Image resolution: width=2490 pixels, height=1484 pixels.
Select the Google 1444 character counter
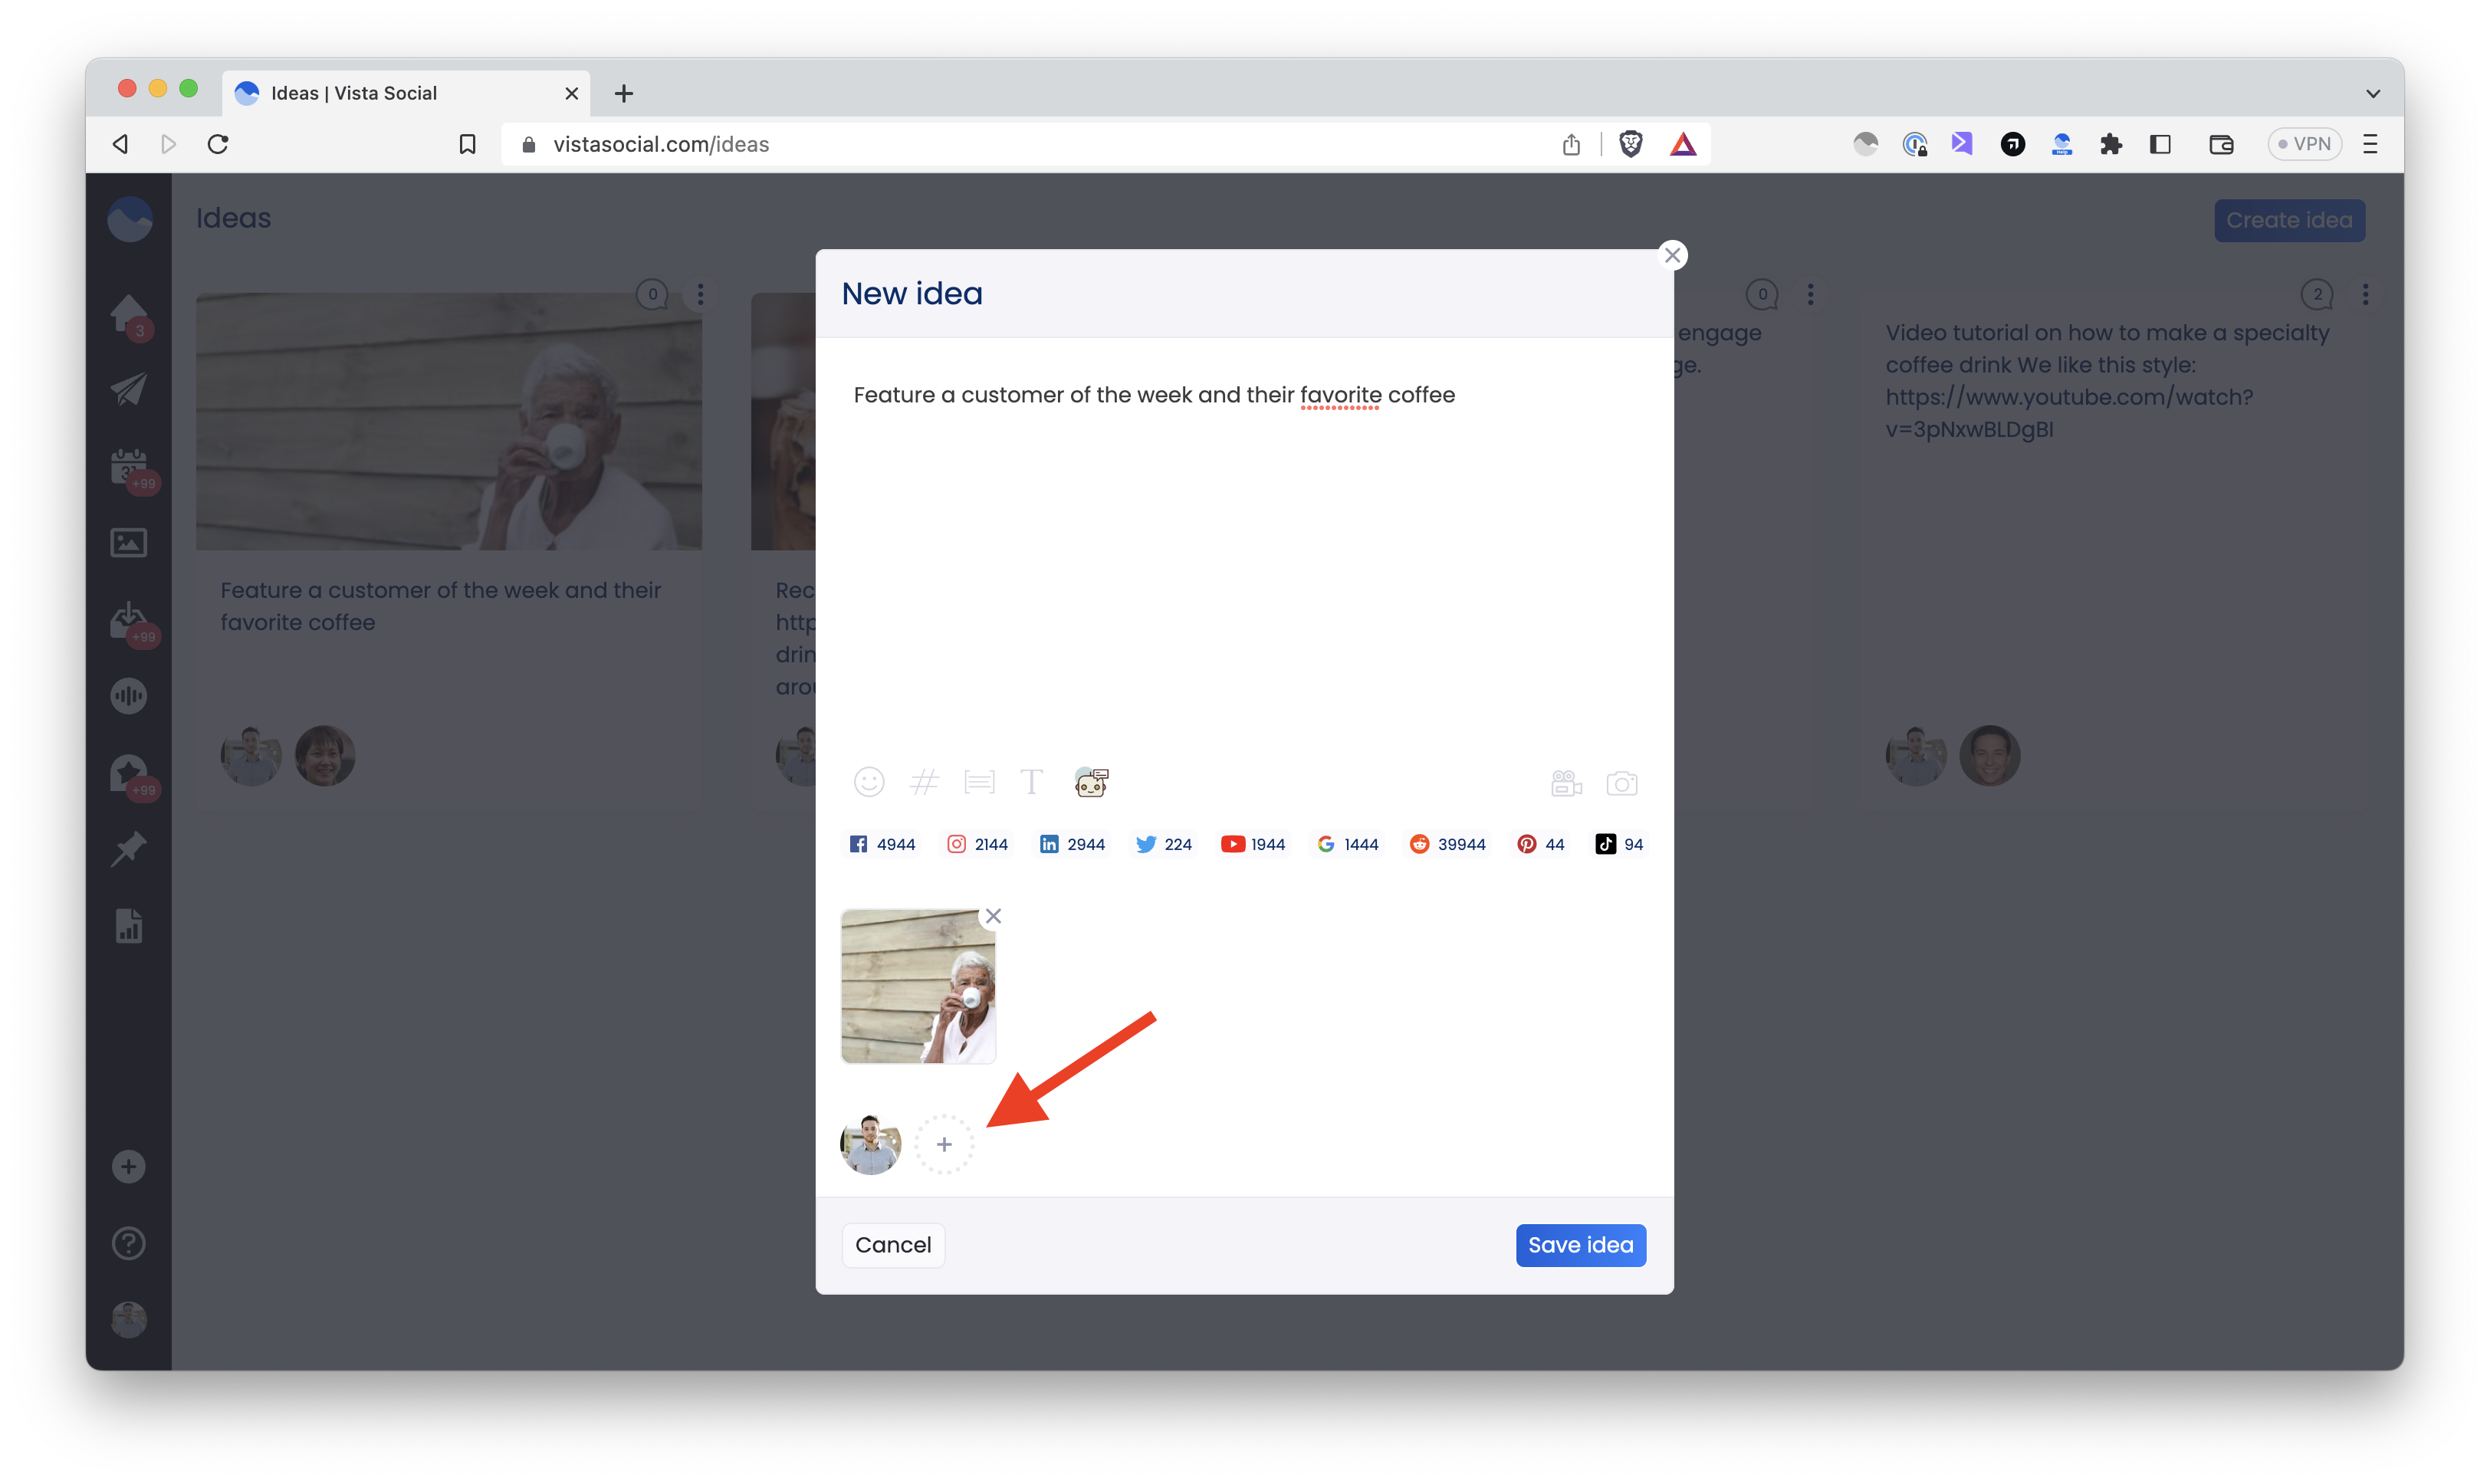[x=1347, y=844]
